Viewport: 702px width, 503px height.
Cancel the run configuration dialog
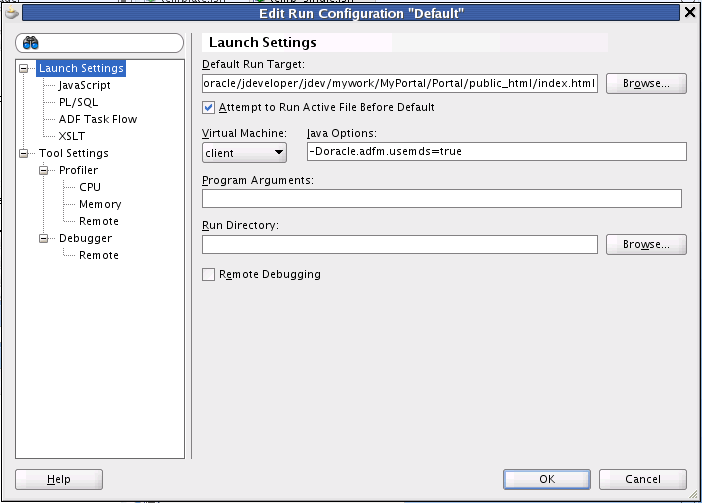point(642,479)
